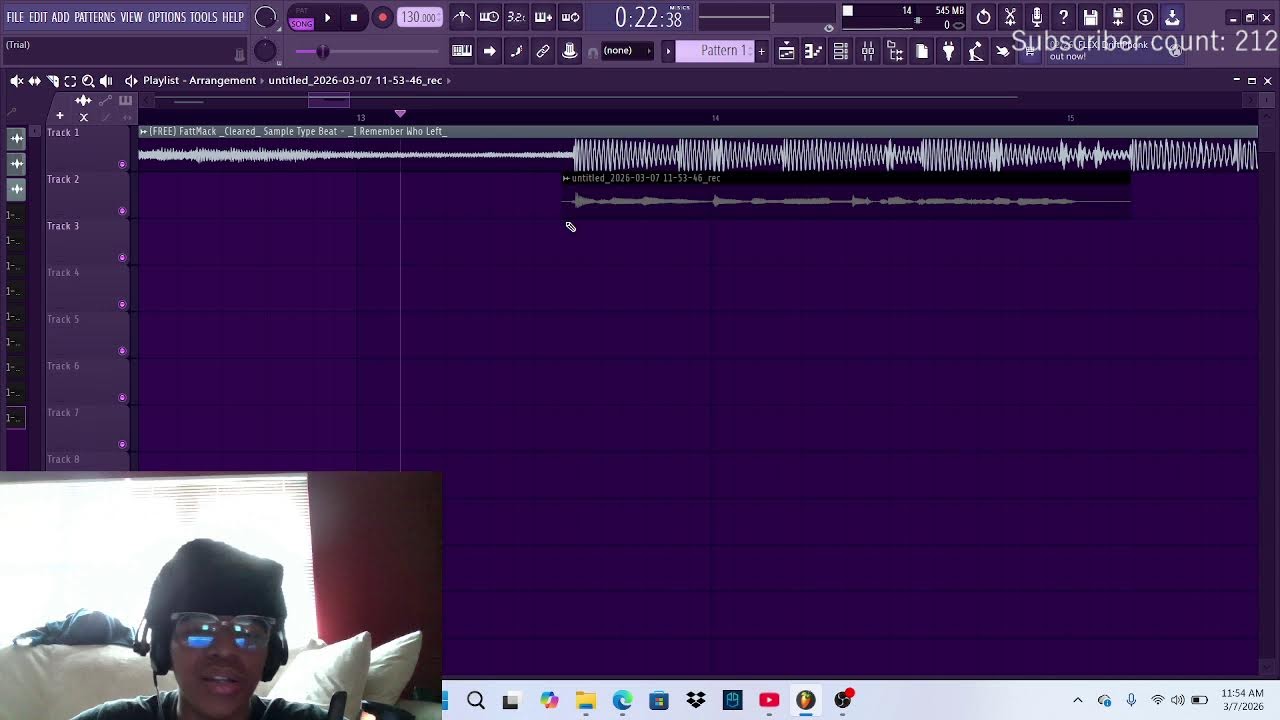Toggle the auto-scroll arrow icon
The image size is (1280, 720).
(x=489, y=51)
